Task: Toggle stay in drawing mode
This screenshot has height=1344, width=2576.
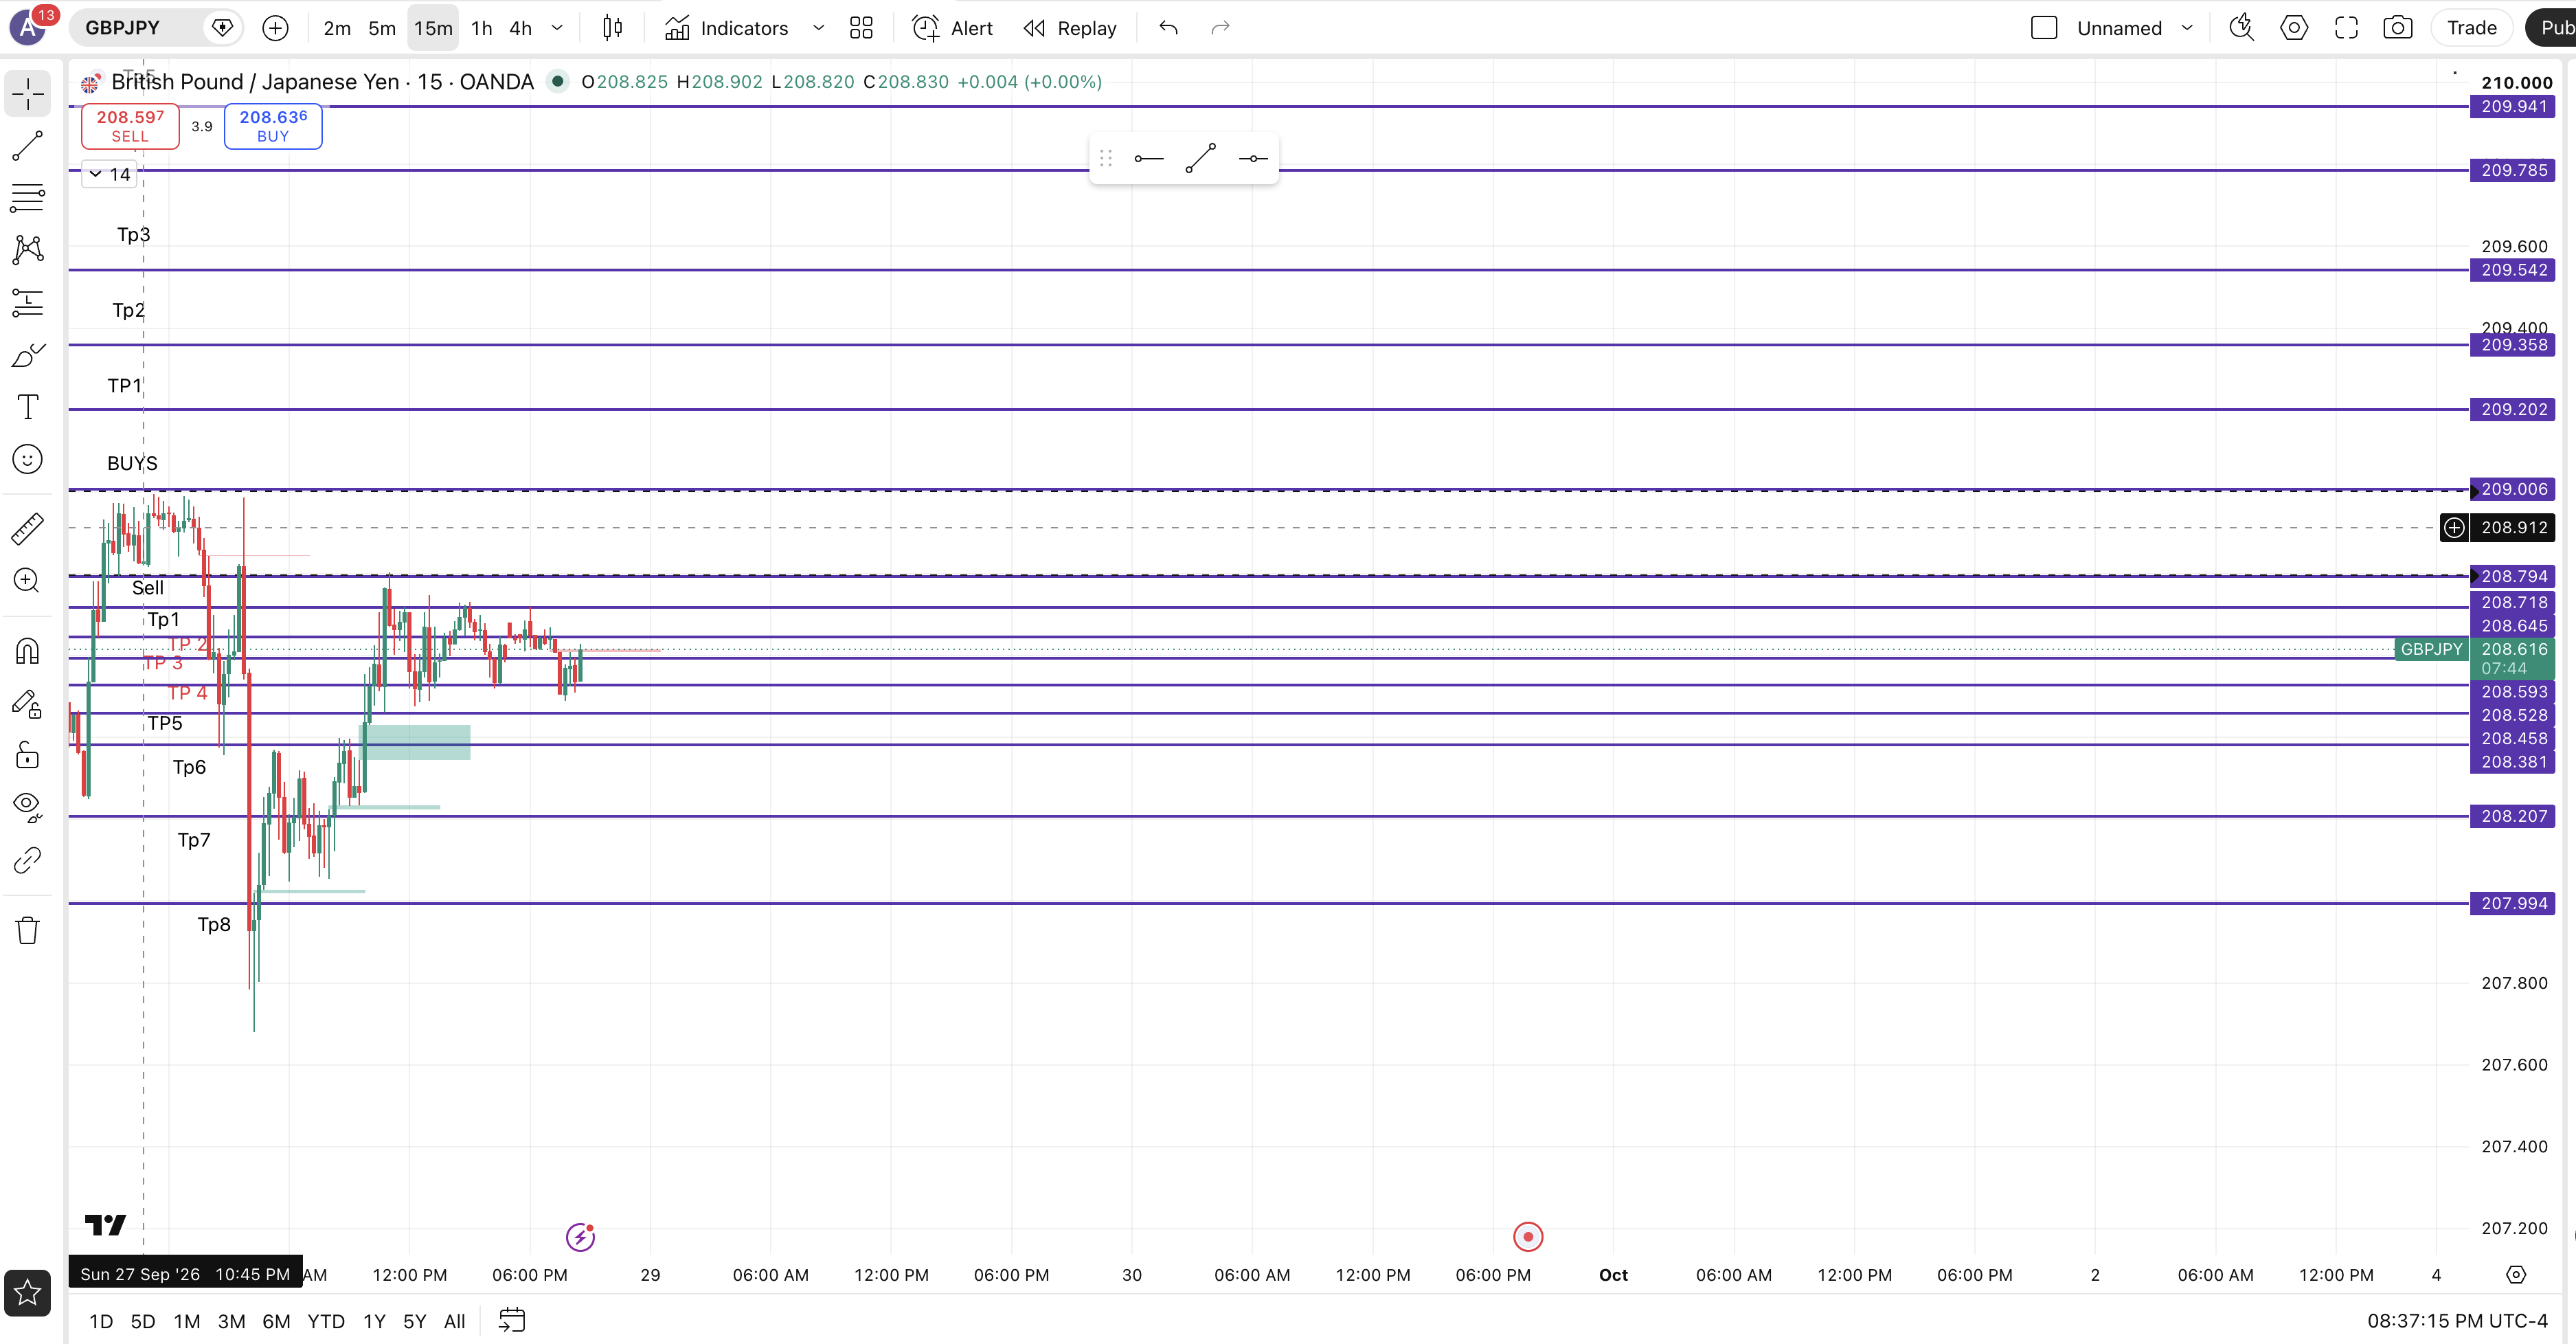Action: [x=27, y=704]
